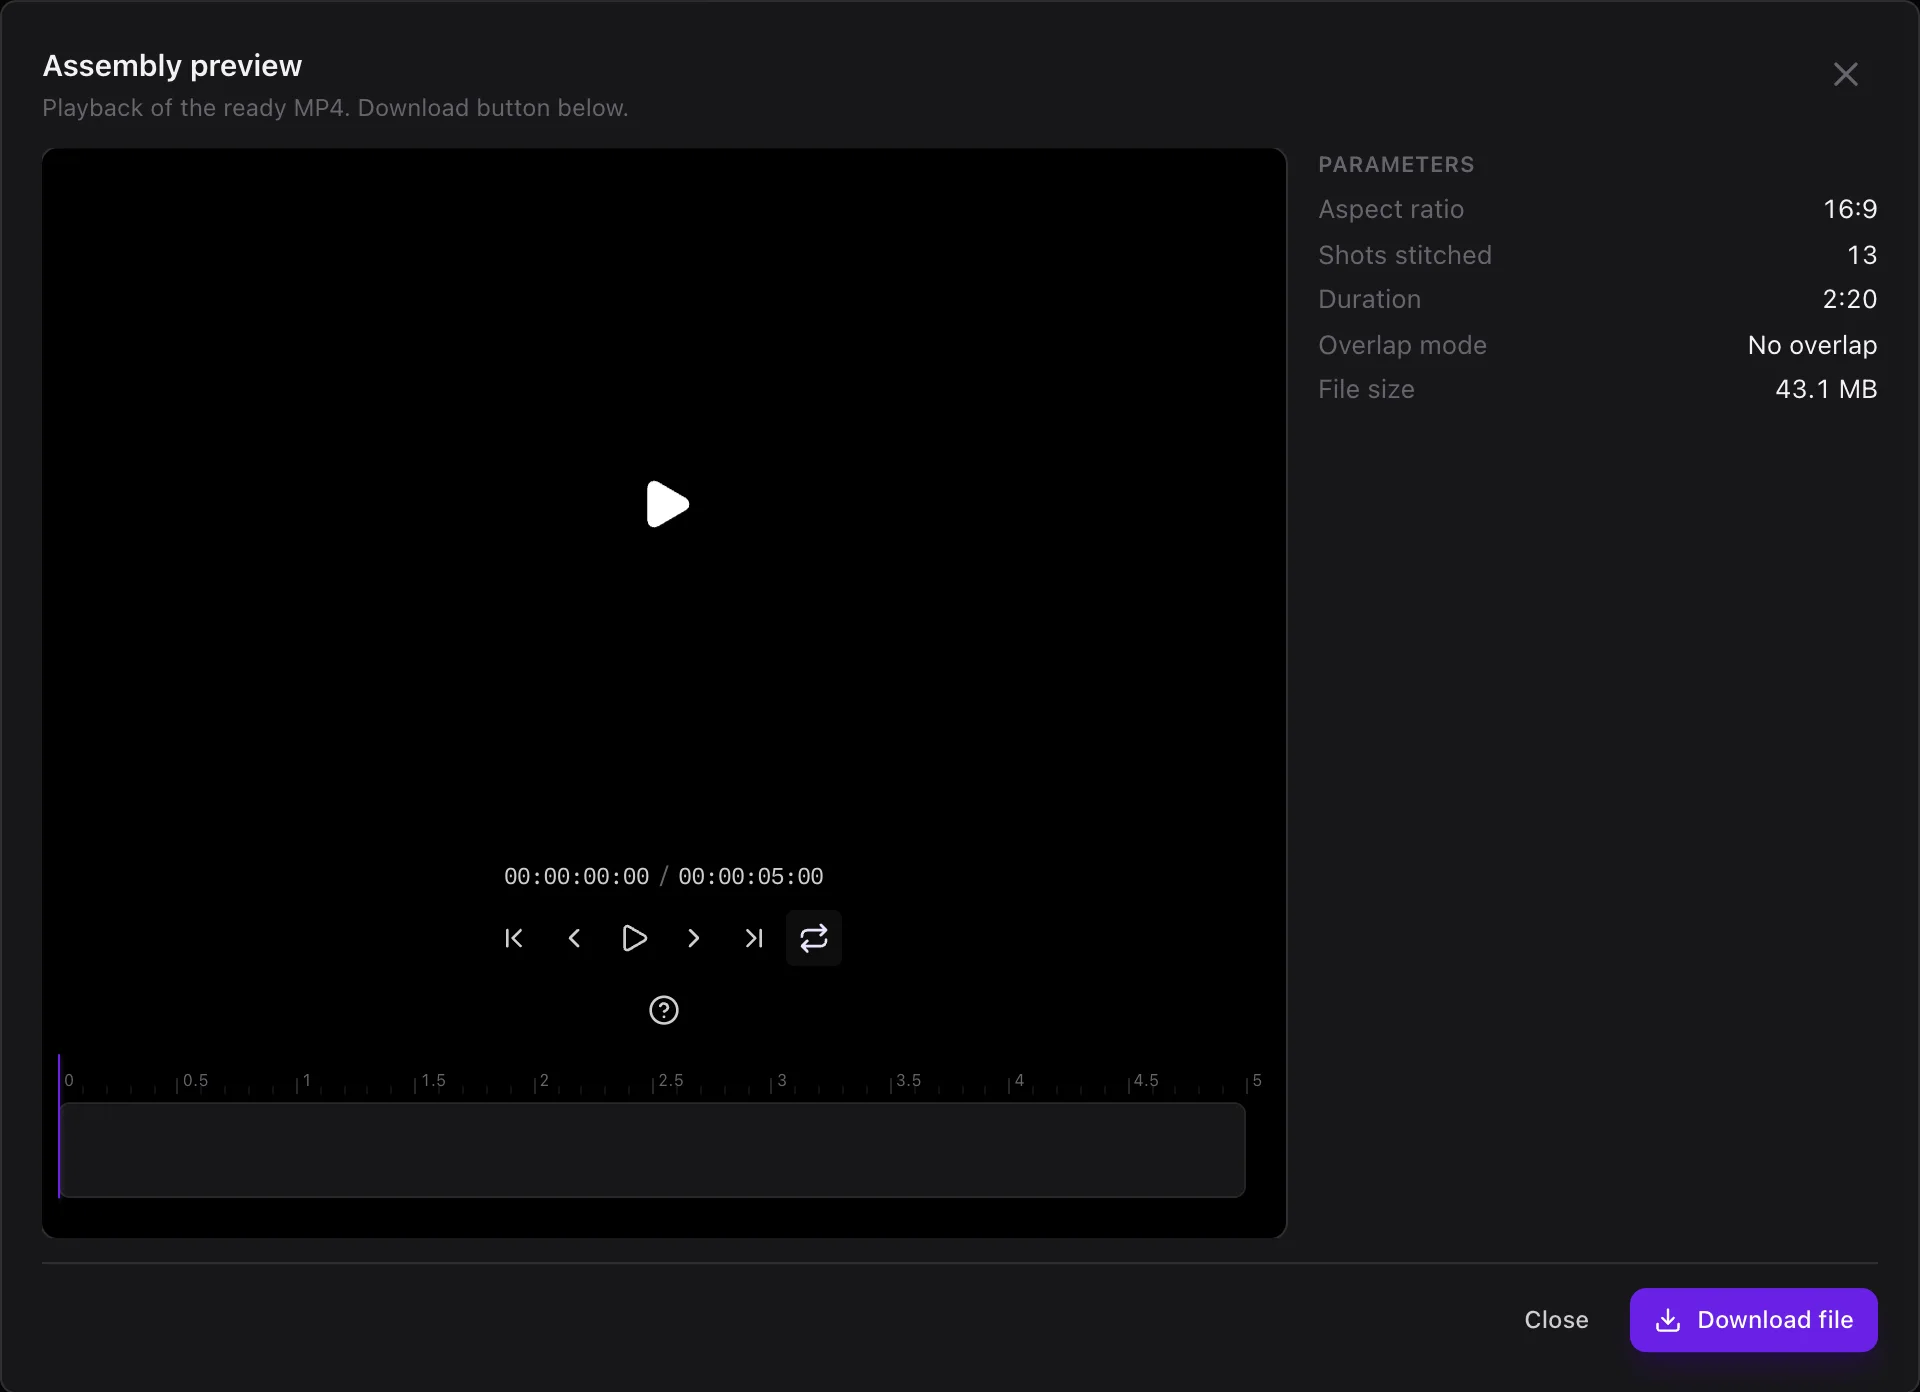This screenshot has height=1392, width=1920.
Task: Click the Download file button
Action: 1754,1320
